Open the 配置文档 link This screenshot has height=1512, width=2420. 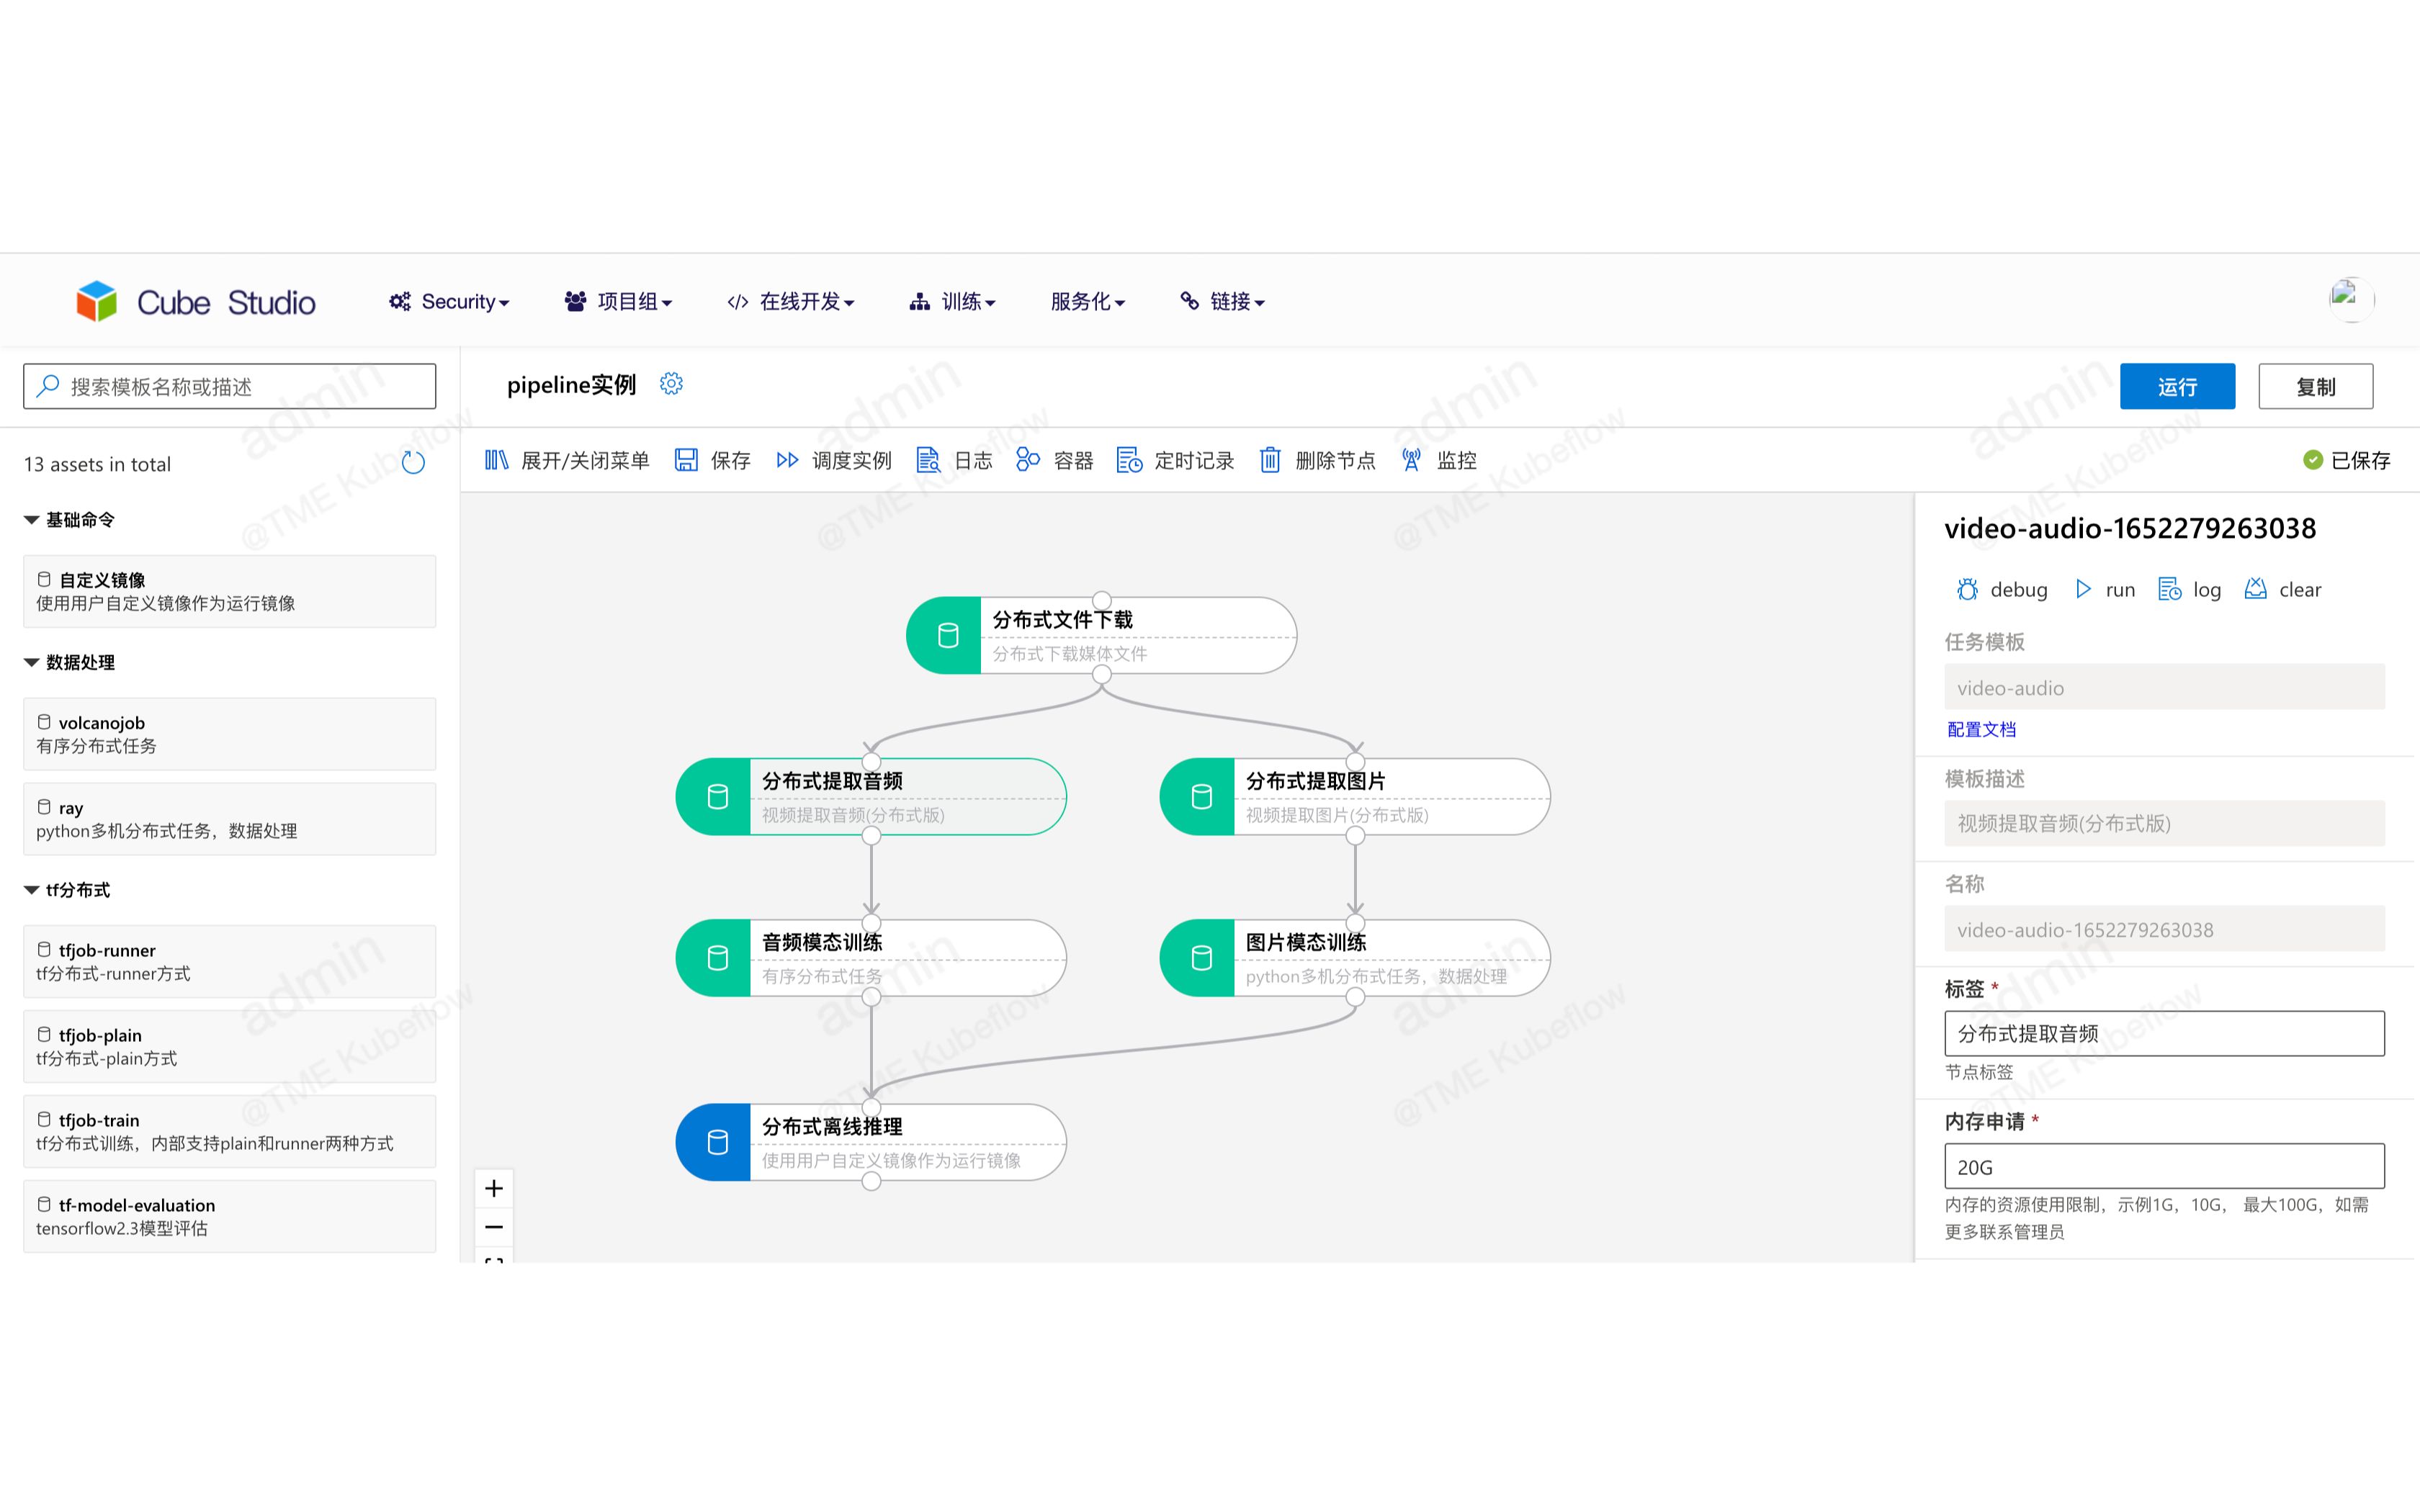tap(1981, 729)
